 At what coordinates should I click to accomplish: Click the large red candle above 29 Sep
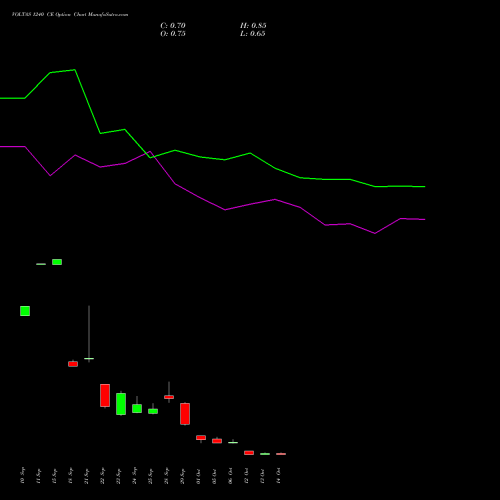(185, 414)
